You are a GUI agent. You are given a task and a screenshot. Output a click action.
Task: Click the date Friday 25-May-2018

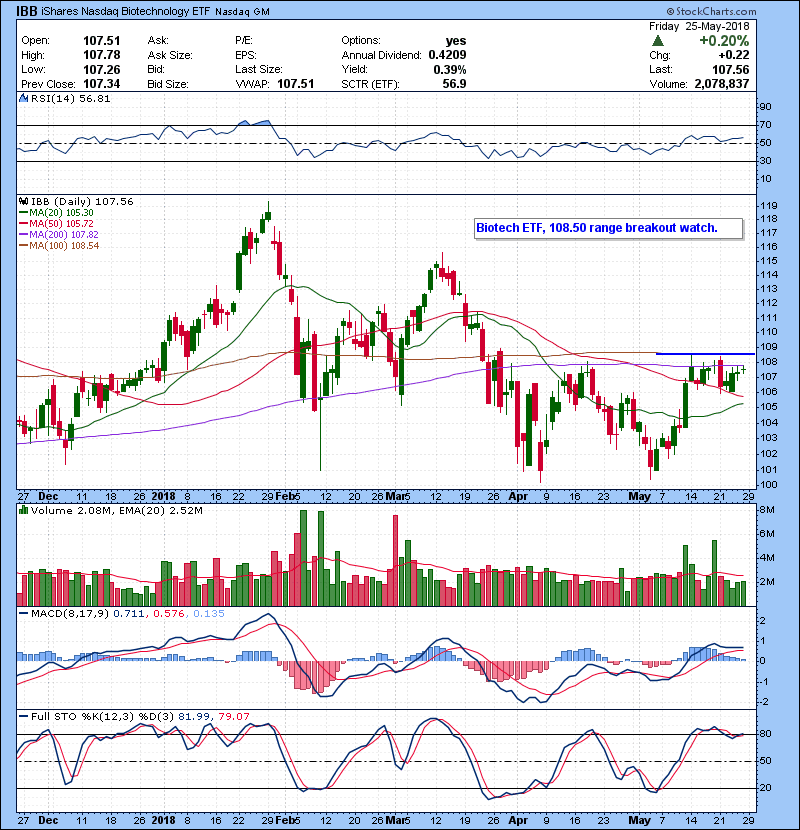[x=699, y=26]
